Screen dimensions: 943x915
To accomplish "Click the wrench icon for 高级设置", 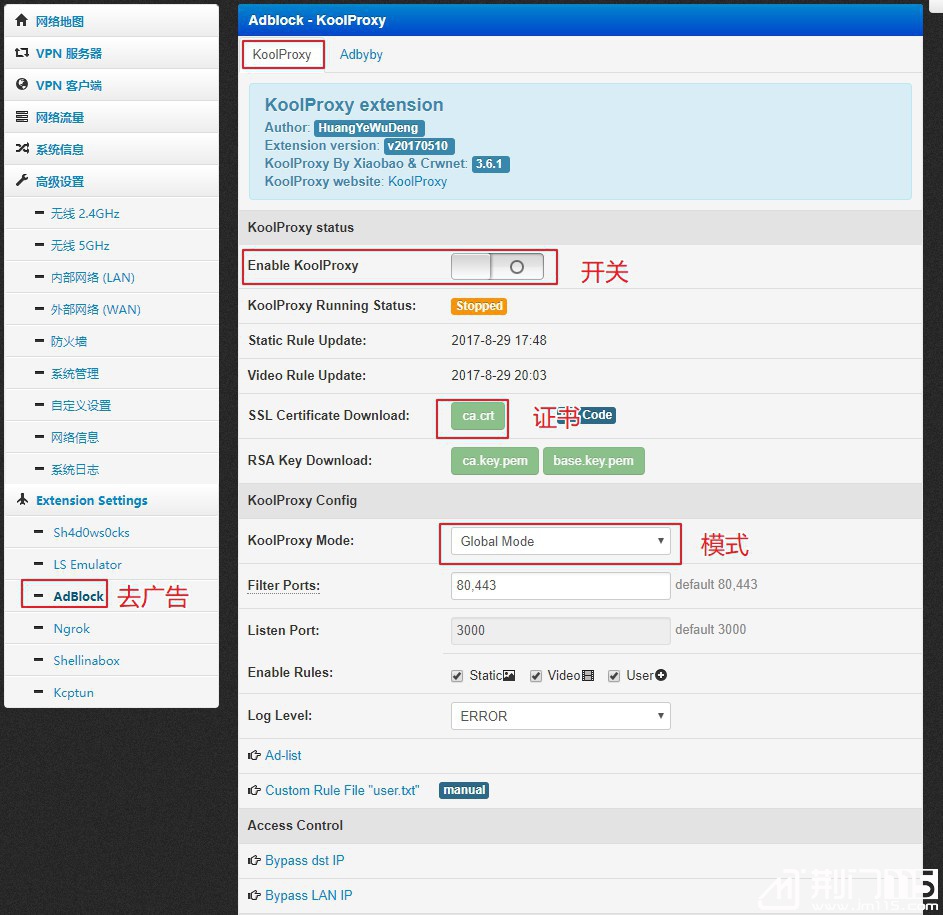I will [x=22, y=180].
